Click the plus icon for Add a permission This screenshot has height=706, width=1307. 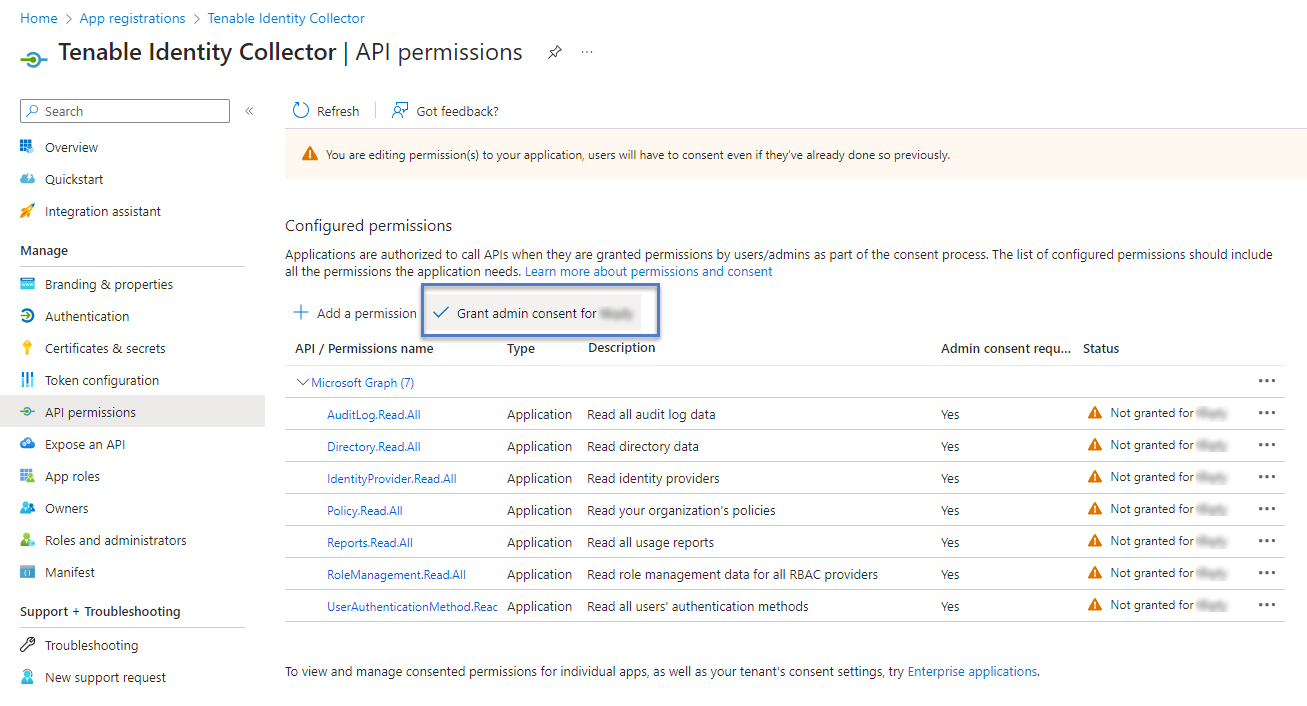(300, 313)
